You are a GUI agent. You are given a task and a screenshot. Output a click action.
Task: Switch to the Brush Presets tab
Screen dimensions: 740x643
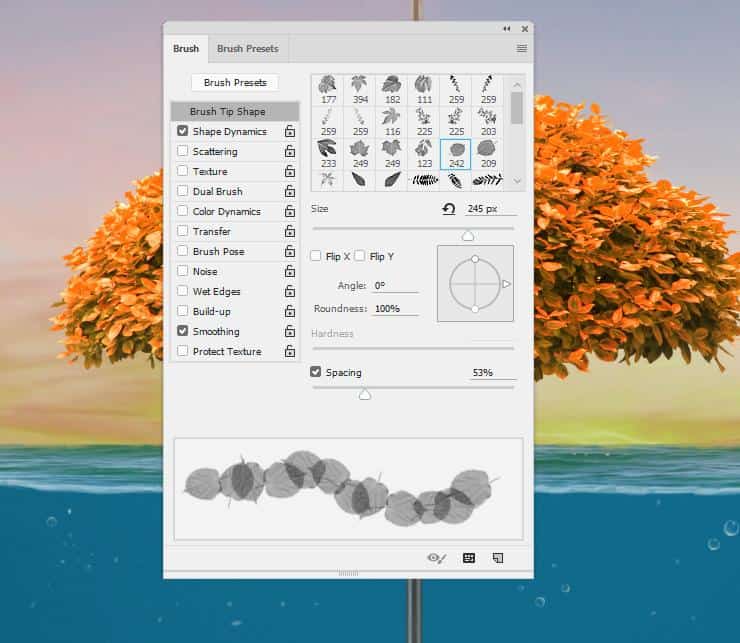tap(248, 49)
